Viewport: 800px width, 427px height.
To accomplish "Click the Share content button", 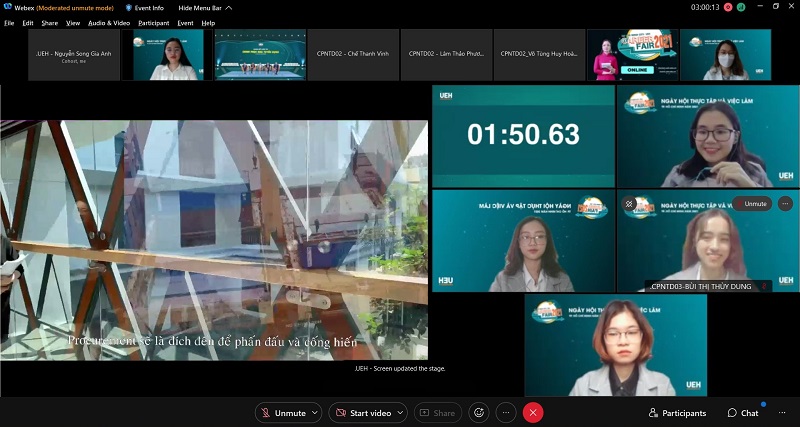I will coord(438,413).
